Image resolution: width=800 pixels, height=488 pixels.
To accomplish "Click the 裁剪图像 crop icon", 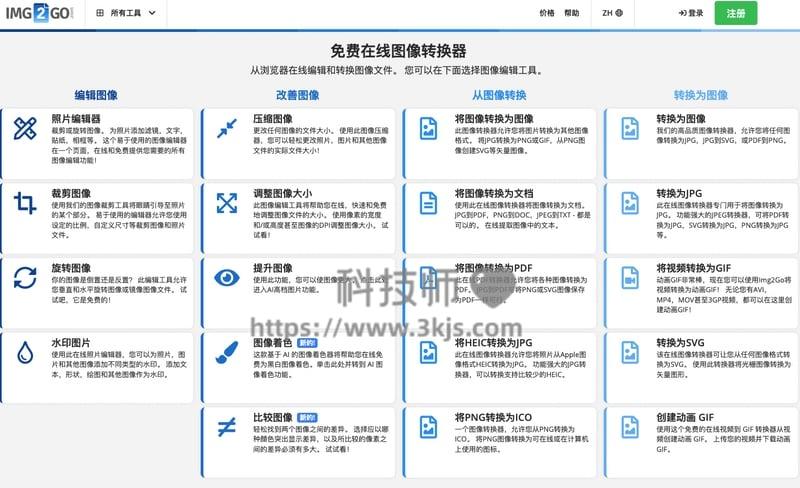I will pos(25,203).
